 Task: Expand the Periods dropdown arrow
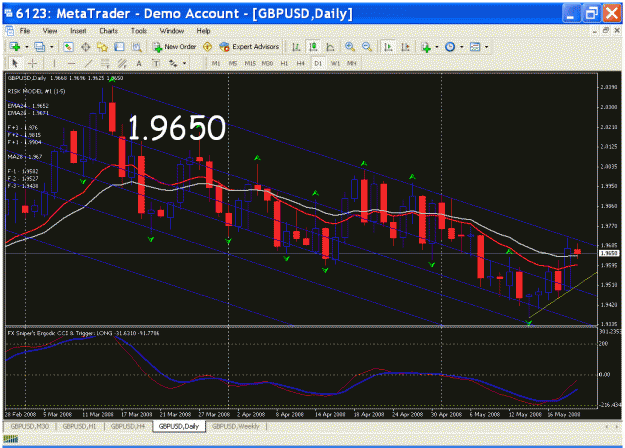[462, 47]
